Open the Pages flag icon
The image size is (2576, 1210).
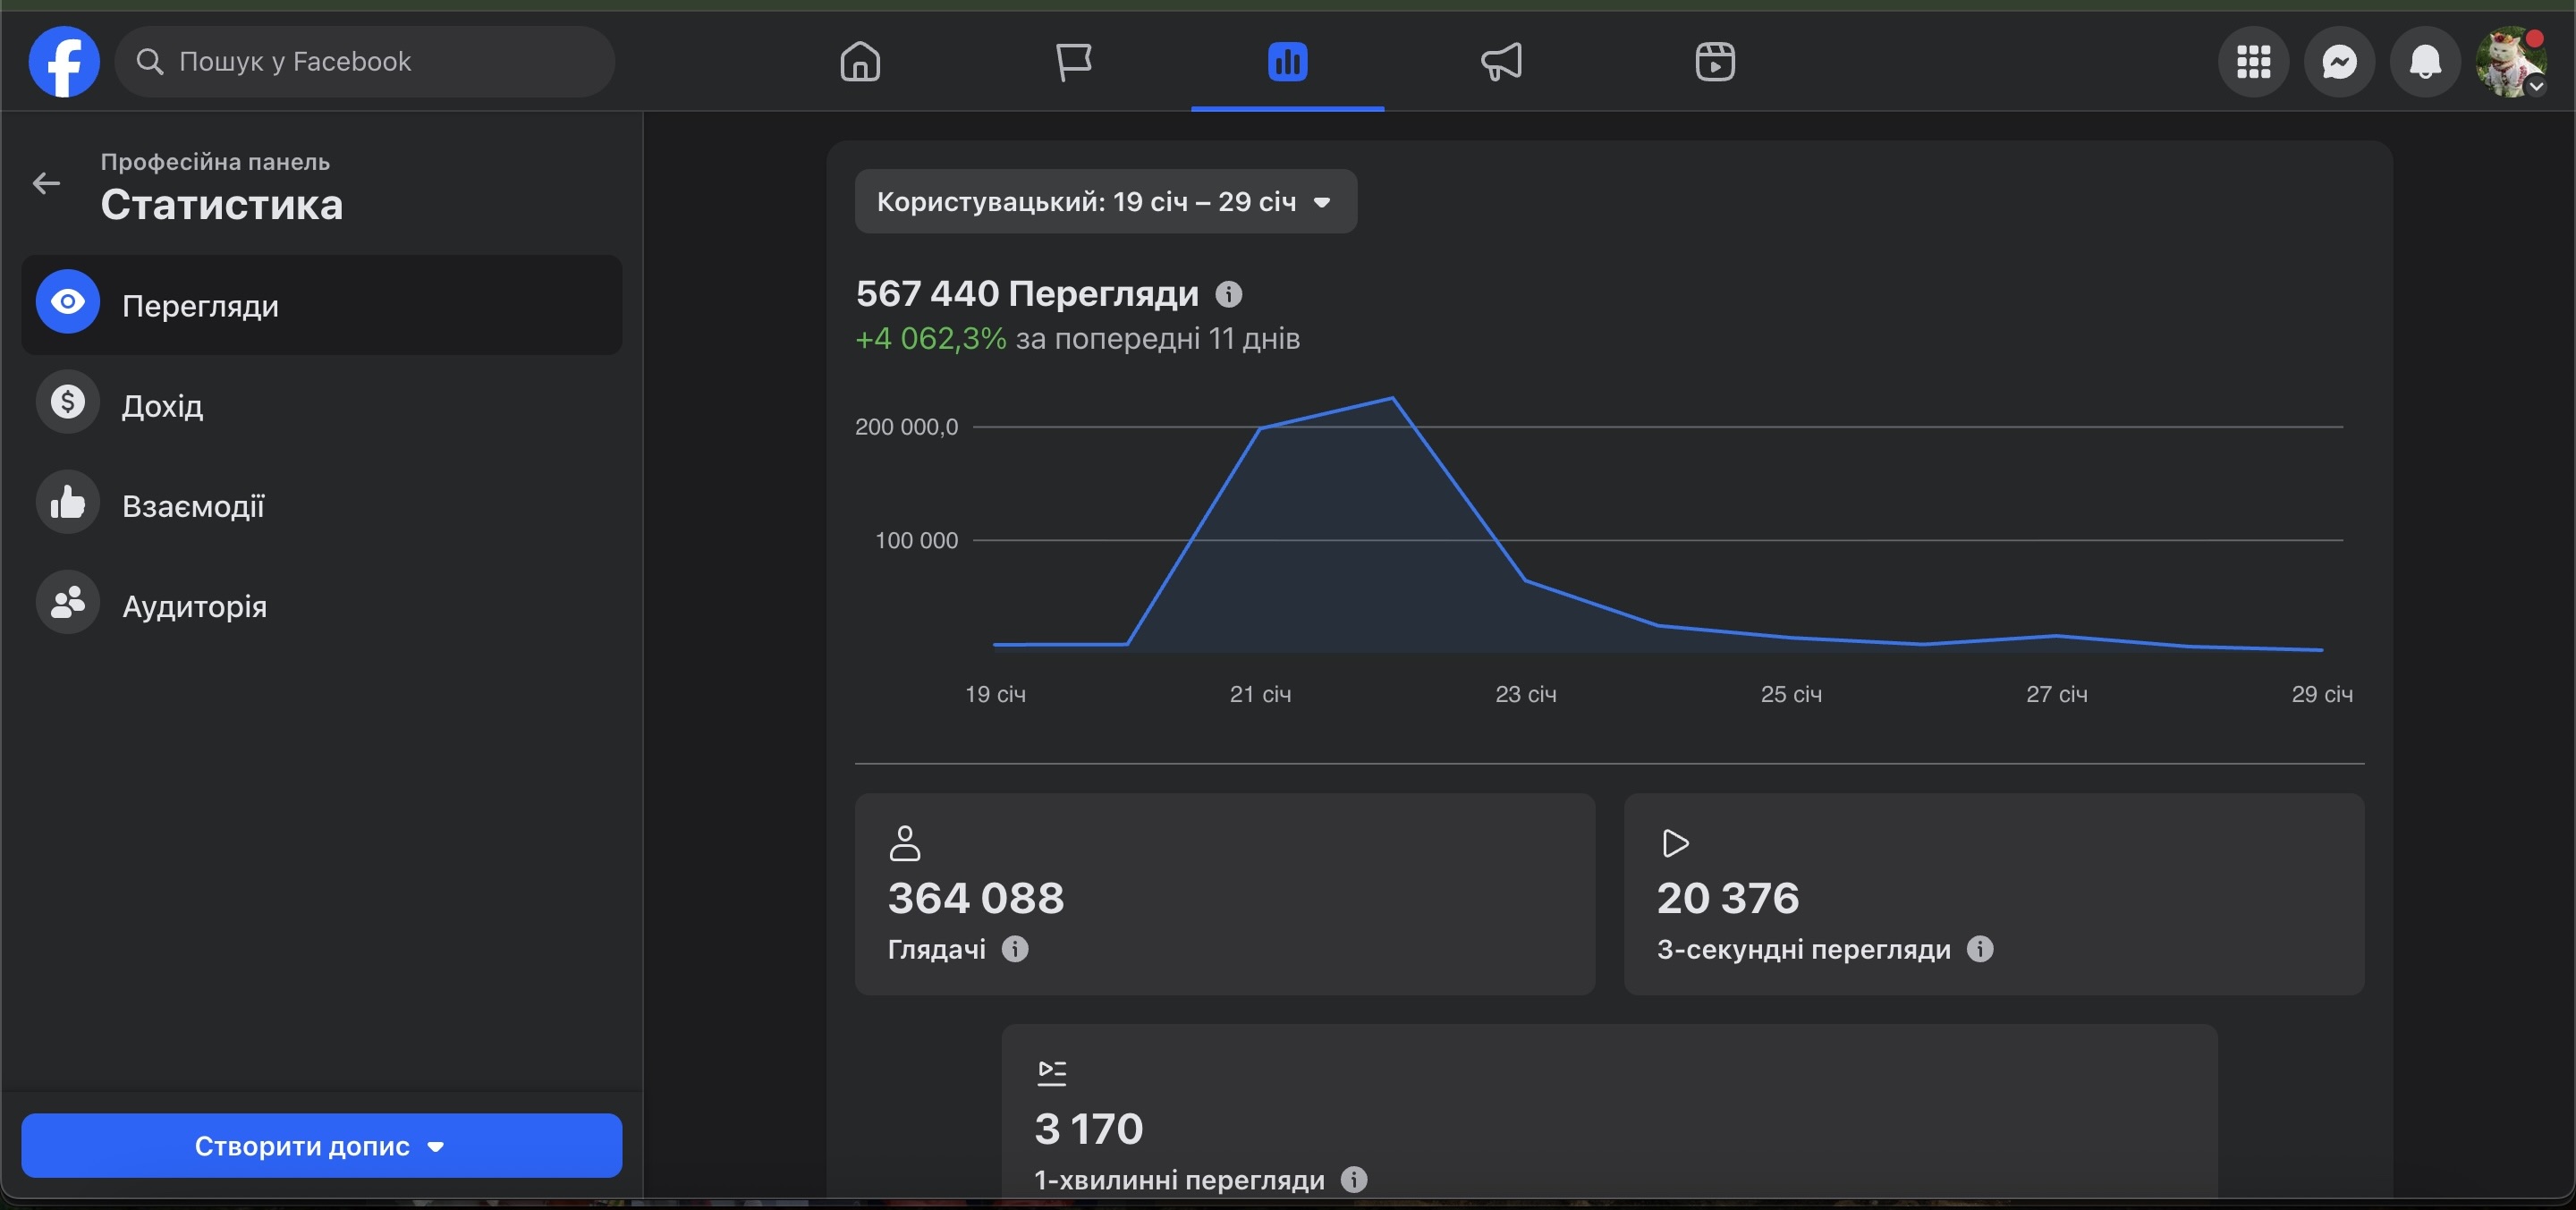click(x=1074, y=62)
